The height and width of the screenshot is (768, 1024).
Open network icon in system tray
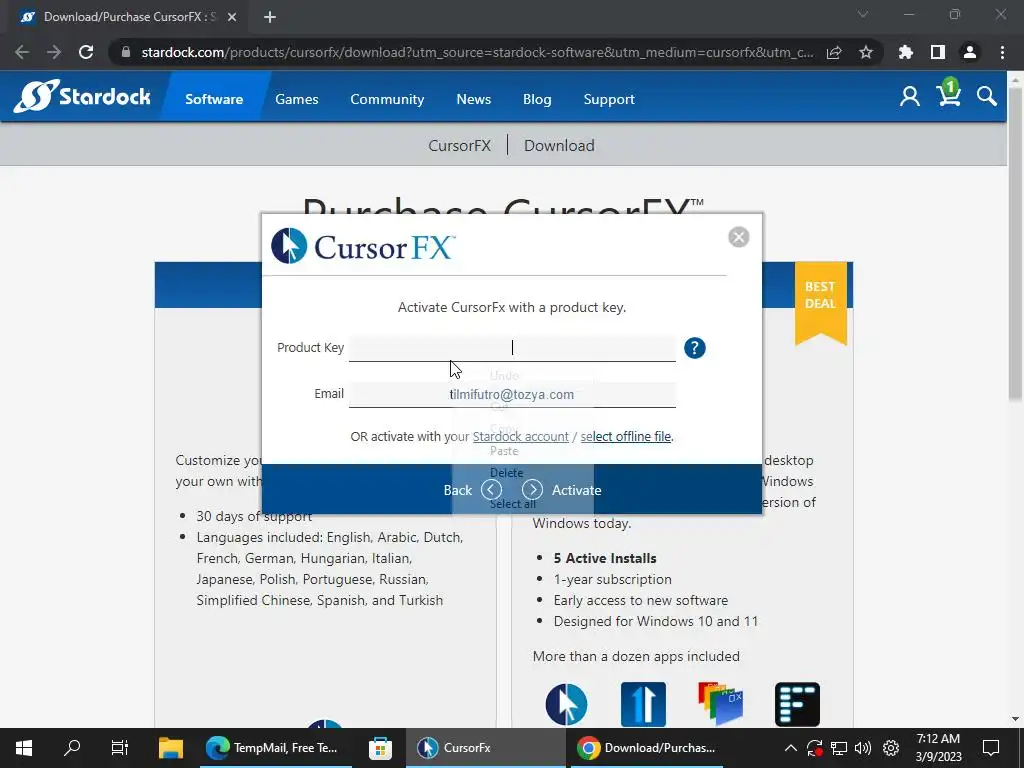pyautogui.click(x=839, y=748)
